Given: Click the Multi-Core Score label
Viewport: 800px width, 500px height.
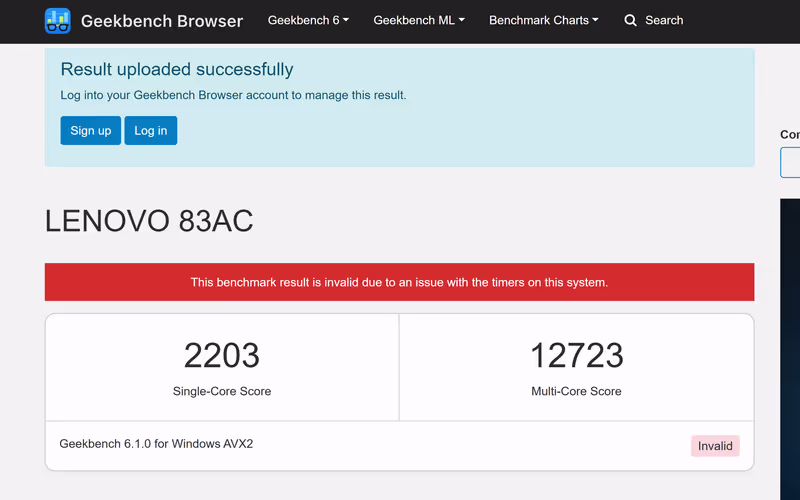Looking at the screenshot, I should pos(576,391).
